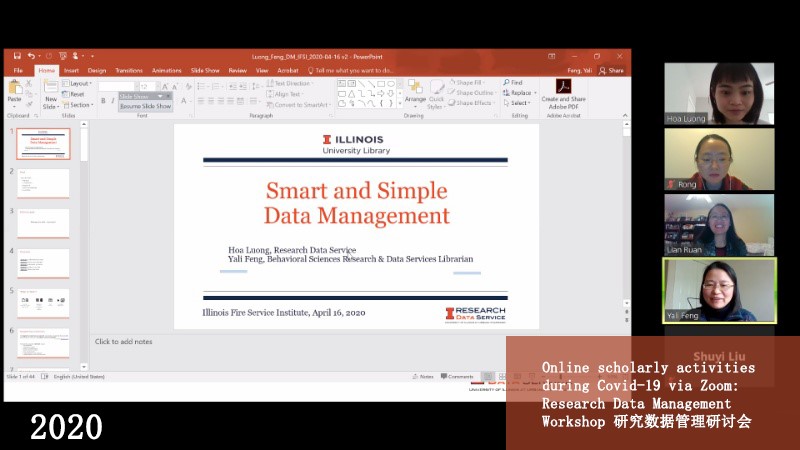Expand the Replace dropdown arrow
This screenshot has height=450, width=800.
[535, 93]
